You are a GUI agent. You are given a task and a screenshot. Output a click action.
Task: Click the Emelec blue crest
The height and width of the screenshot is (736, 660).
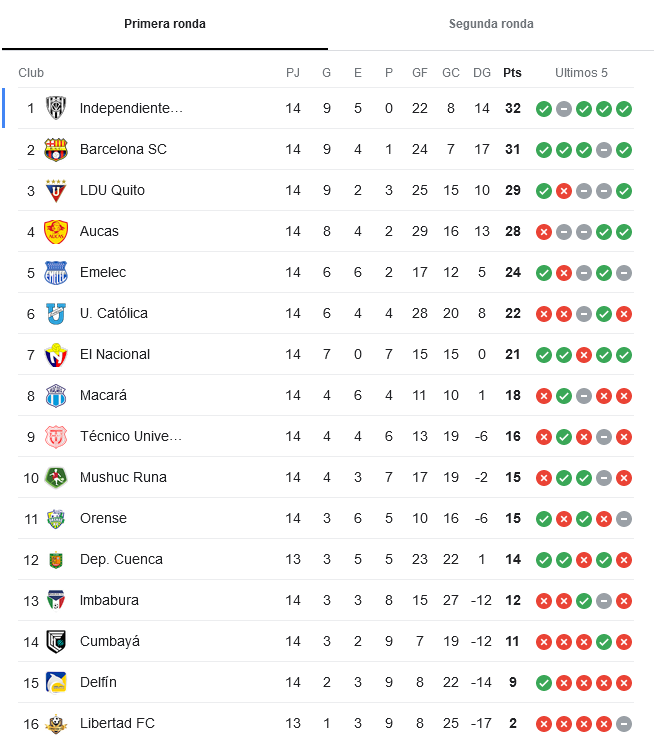56,273
